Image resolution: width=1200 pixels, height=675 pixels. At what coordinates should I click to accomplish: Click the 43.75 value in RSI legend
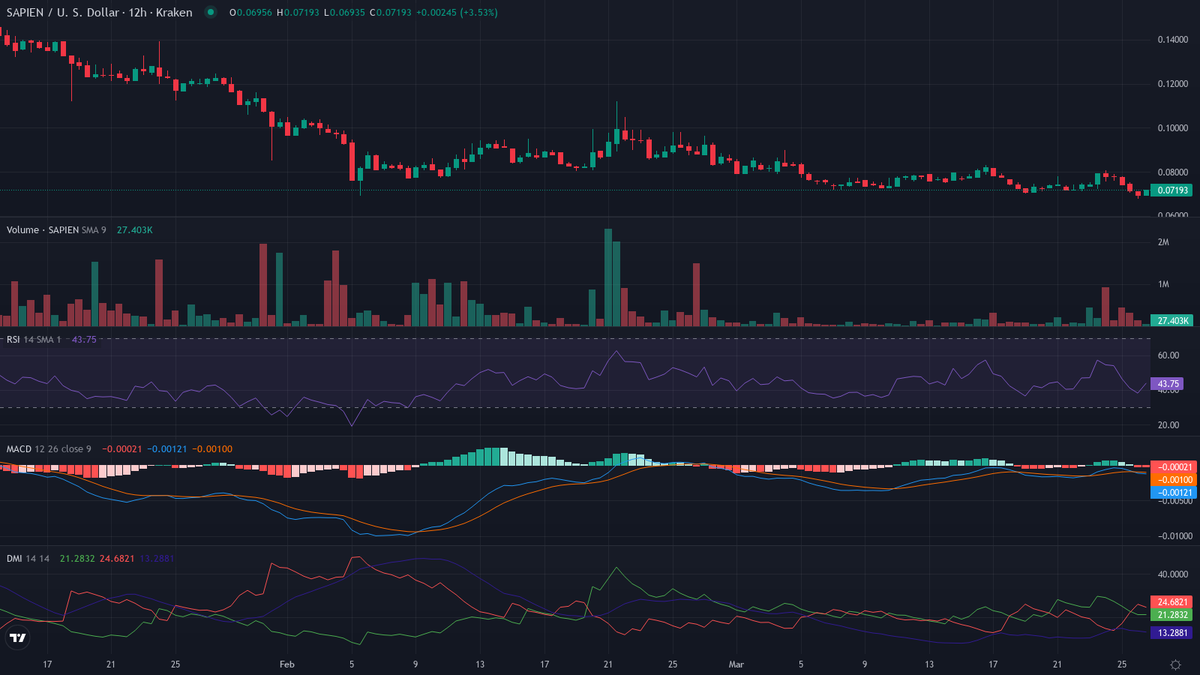[86, 339]
